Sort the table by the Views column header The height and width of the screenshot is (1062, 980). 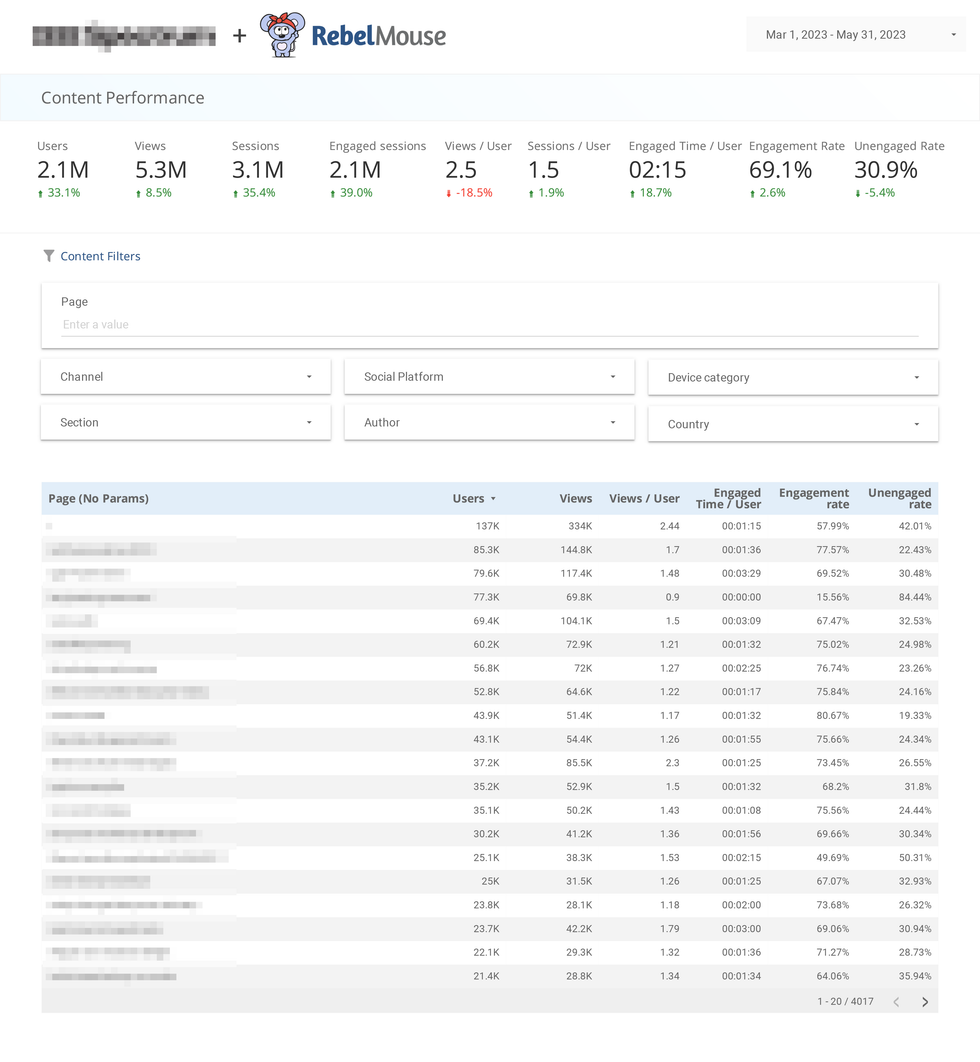[x=576, y=498]
